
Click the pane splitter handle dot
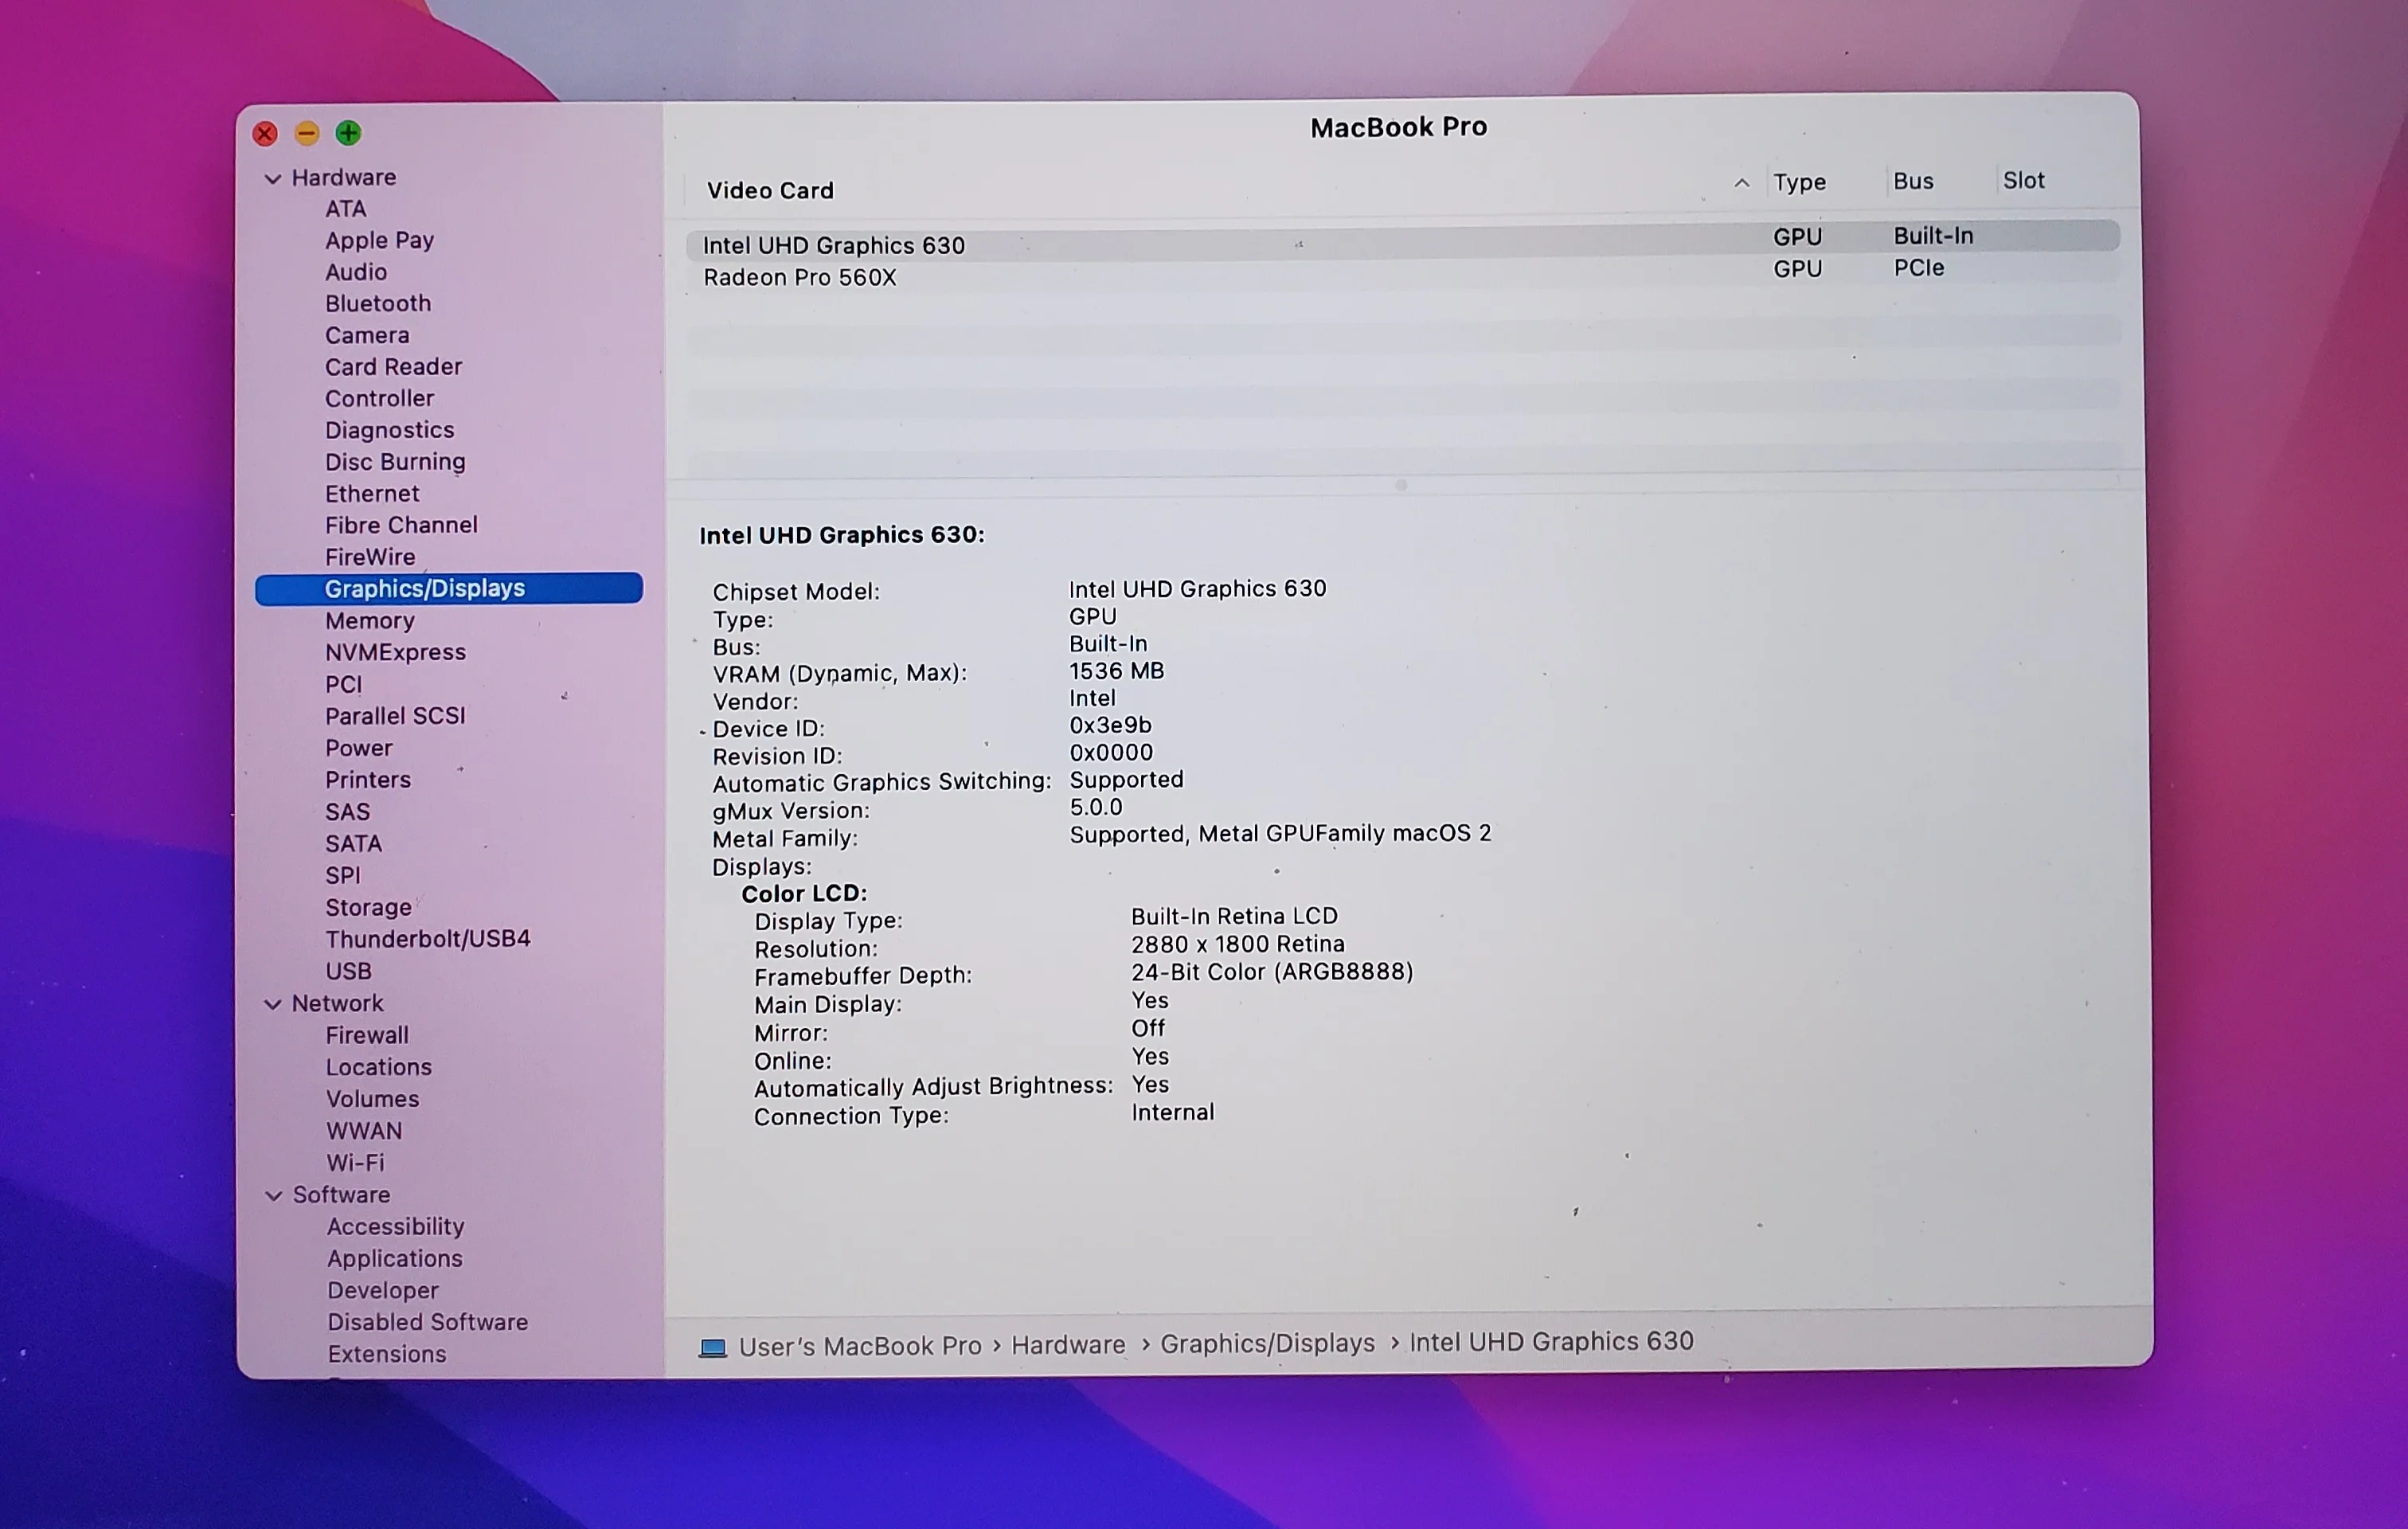pyautogui.click(x=1401, y=486)
